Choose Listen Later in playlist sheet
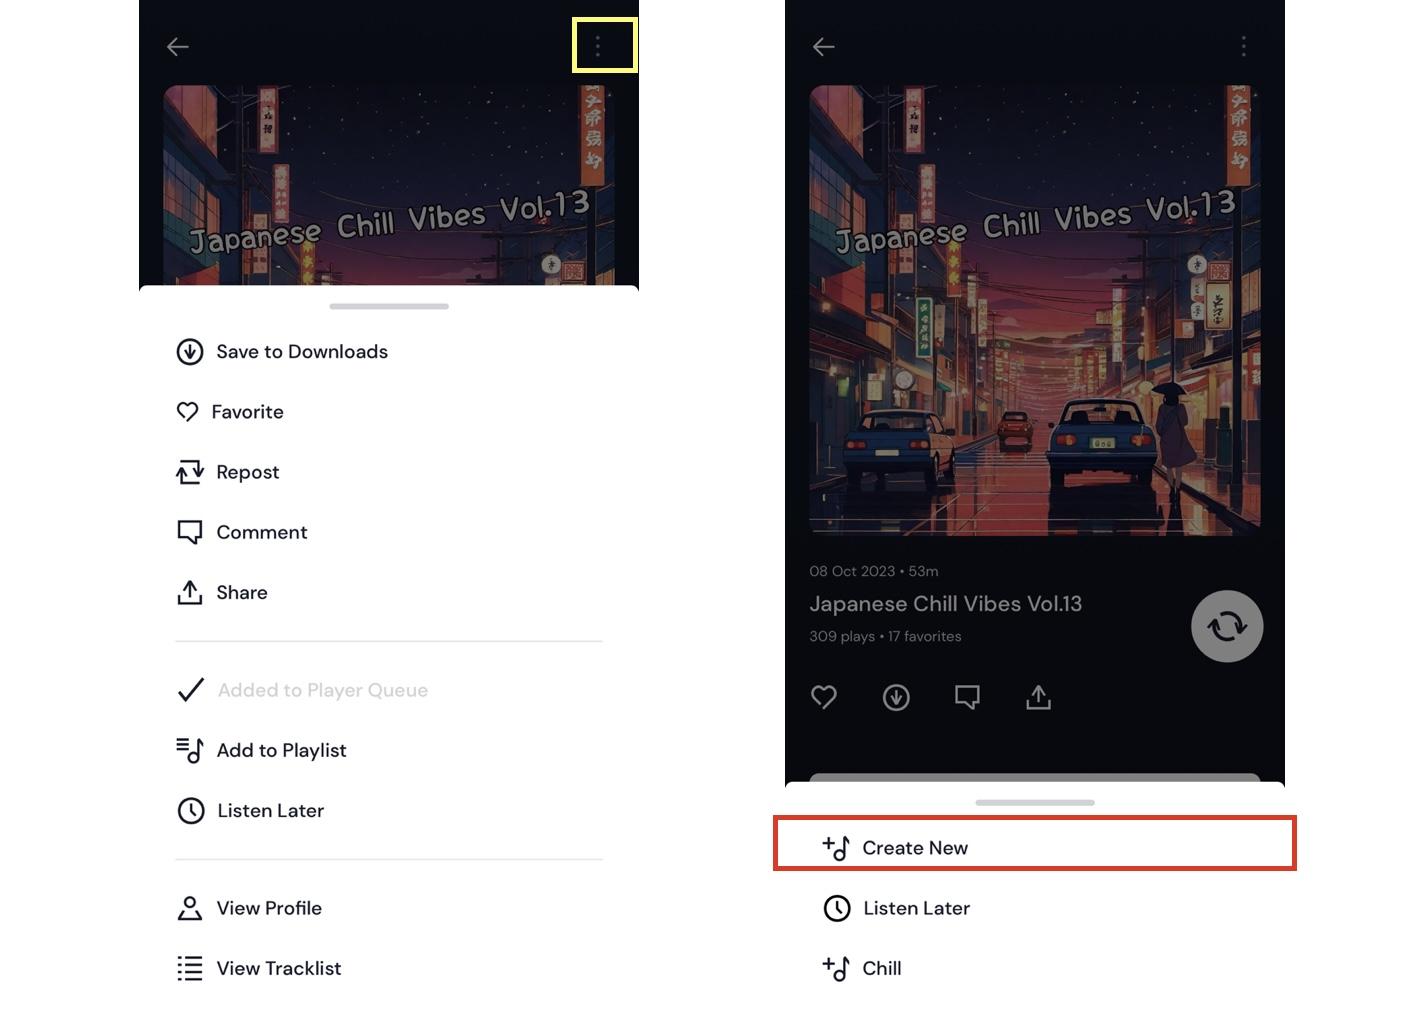This screenshot has width=1424, height=1012. tap(1035, 908)
